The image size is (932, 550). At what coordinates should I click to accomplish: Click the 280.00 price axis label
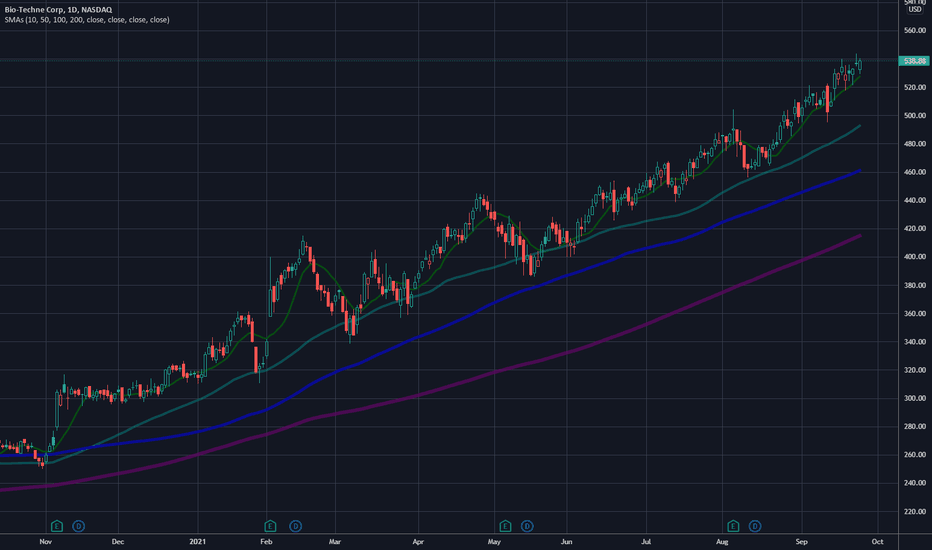pyautogui.click(x=915, y=426)
